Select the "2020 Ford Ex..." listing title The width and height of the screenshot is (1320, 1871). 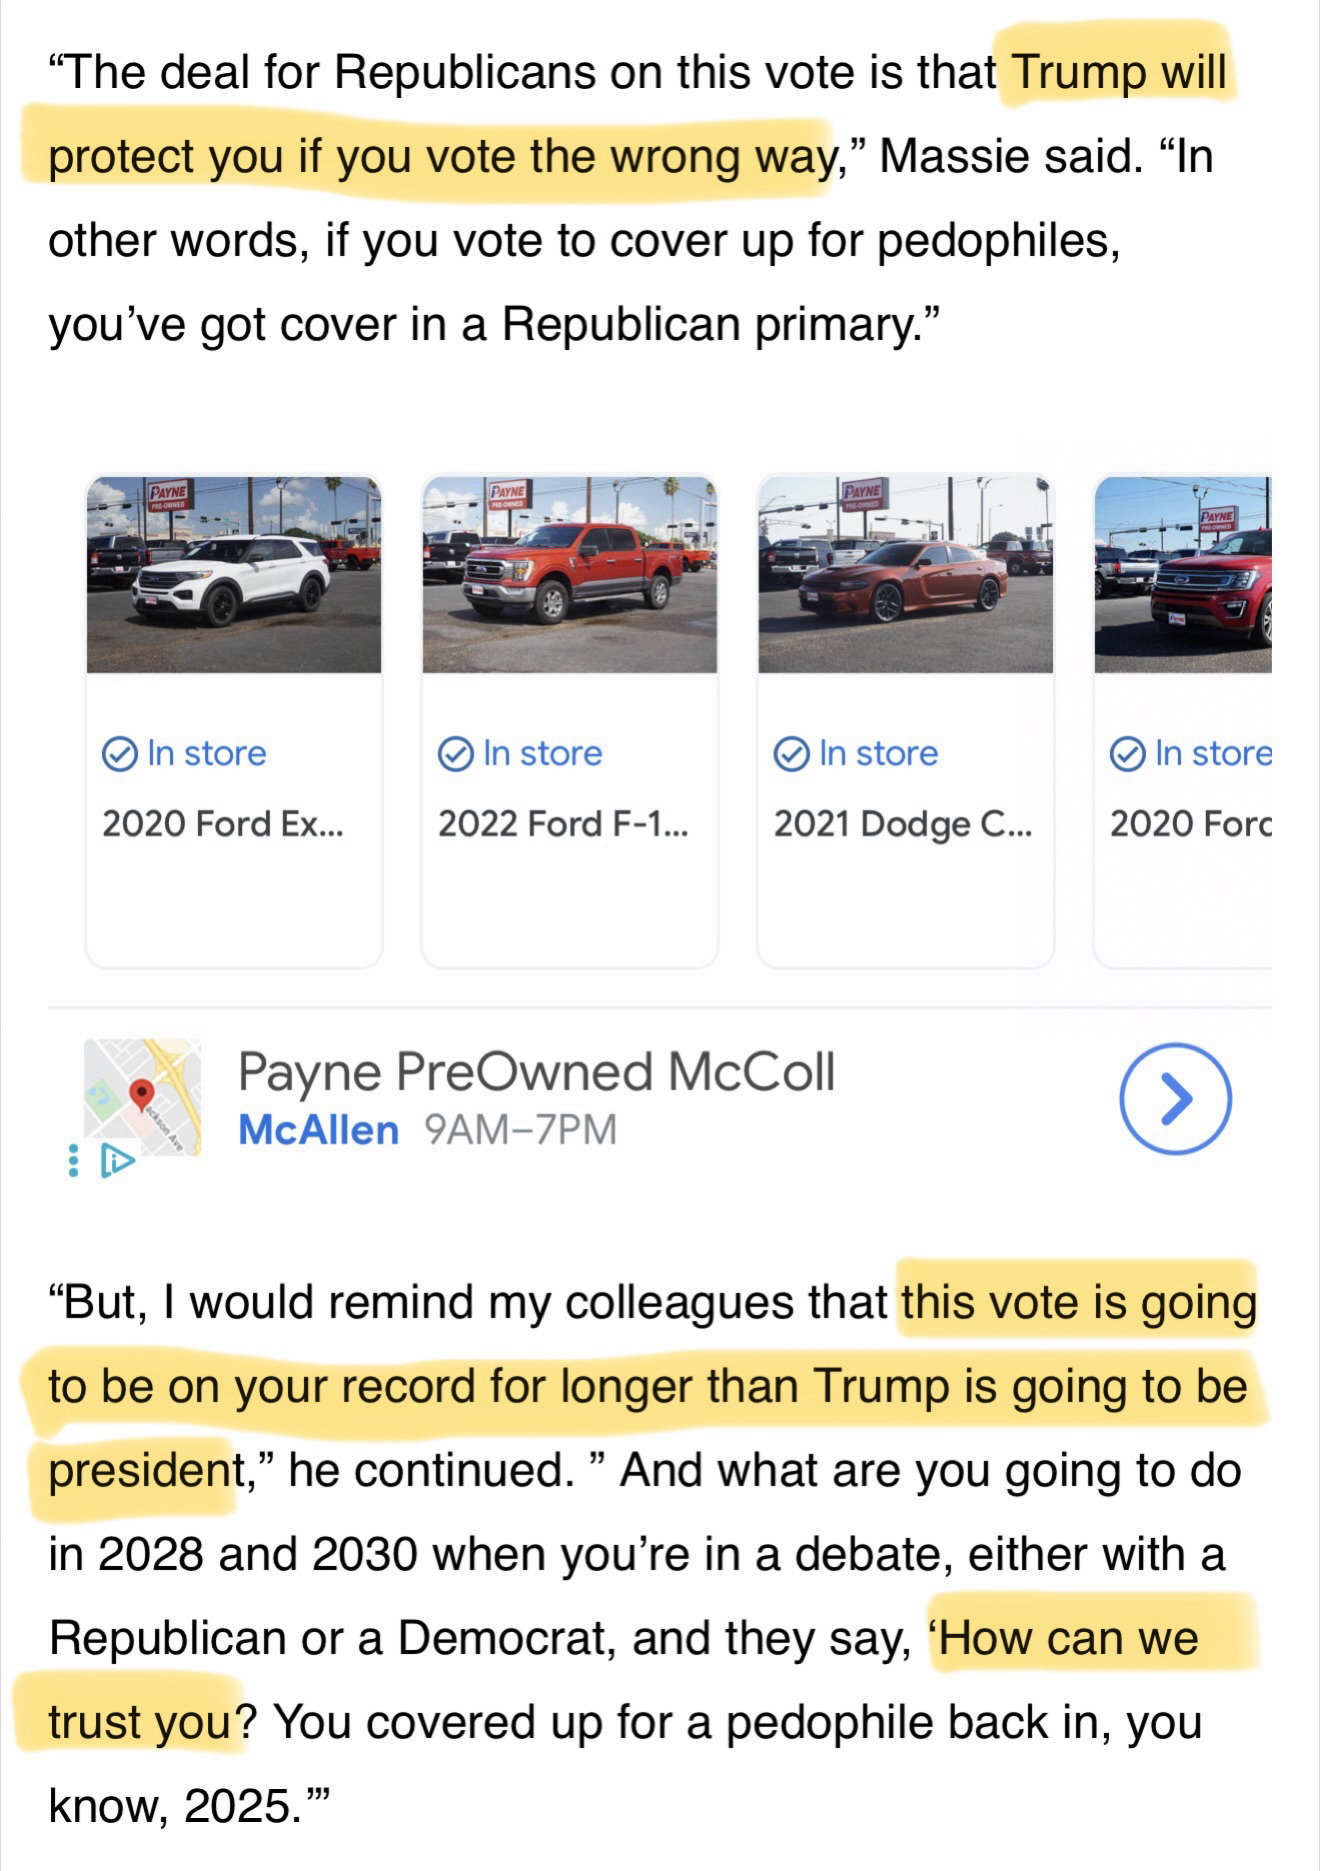pos(222,824)
